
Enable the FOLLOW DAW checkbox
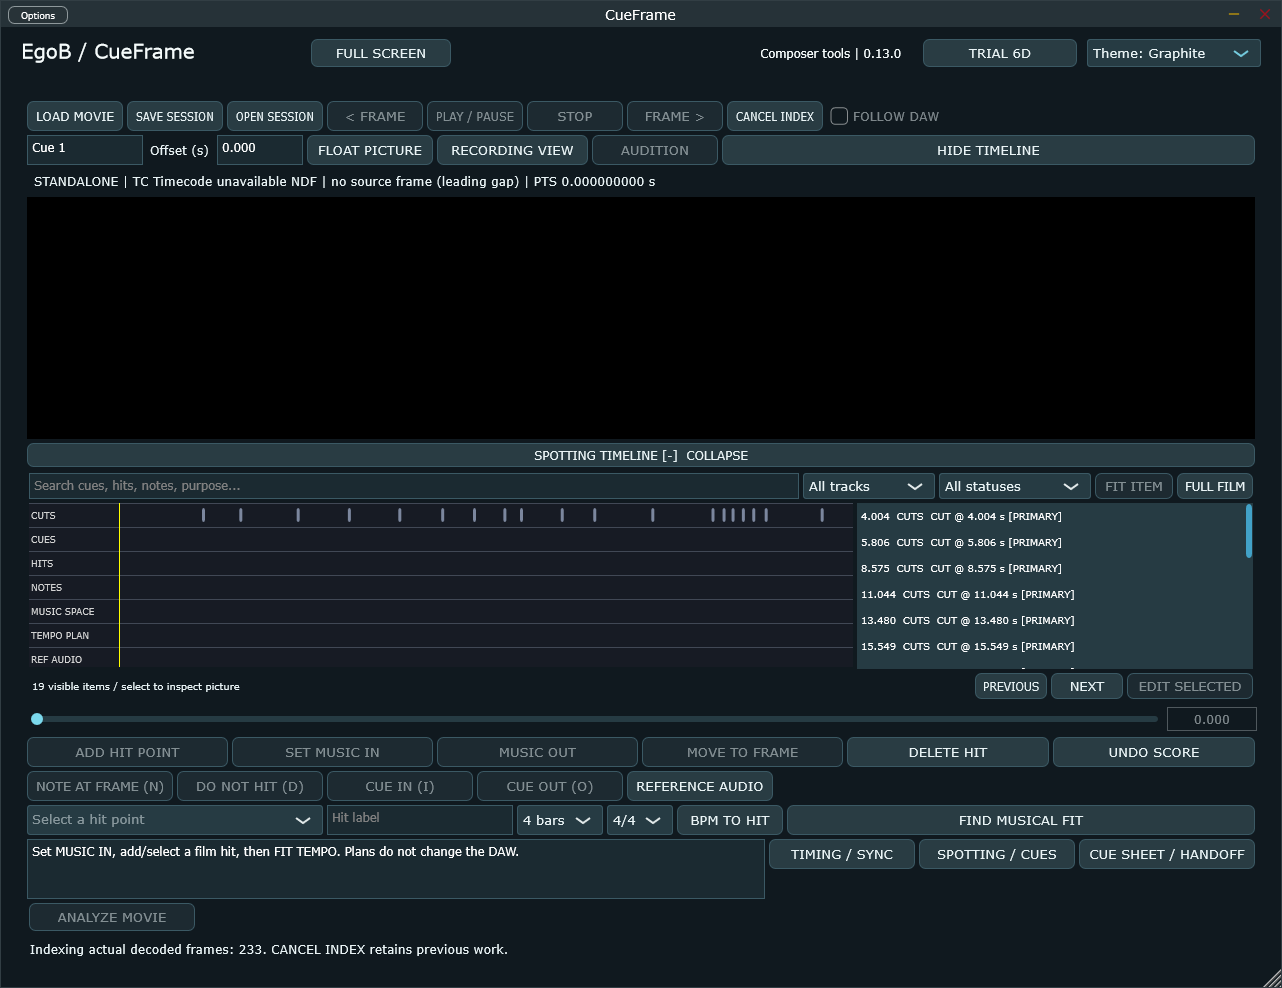839,116
